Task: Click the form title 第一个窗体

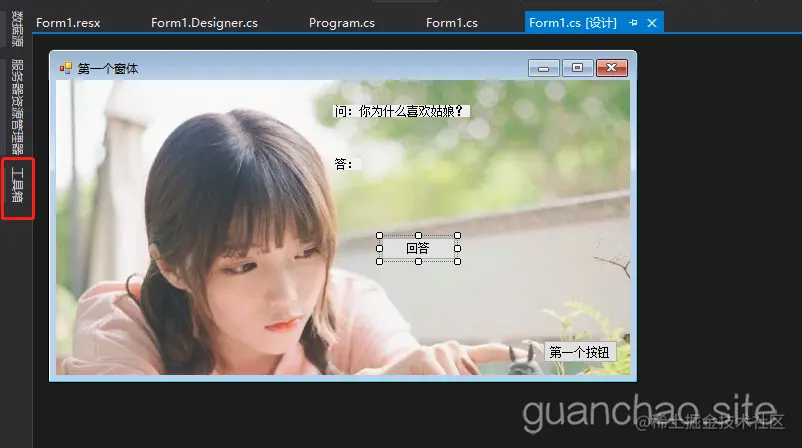Action: [x=108, y=69]
